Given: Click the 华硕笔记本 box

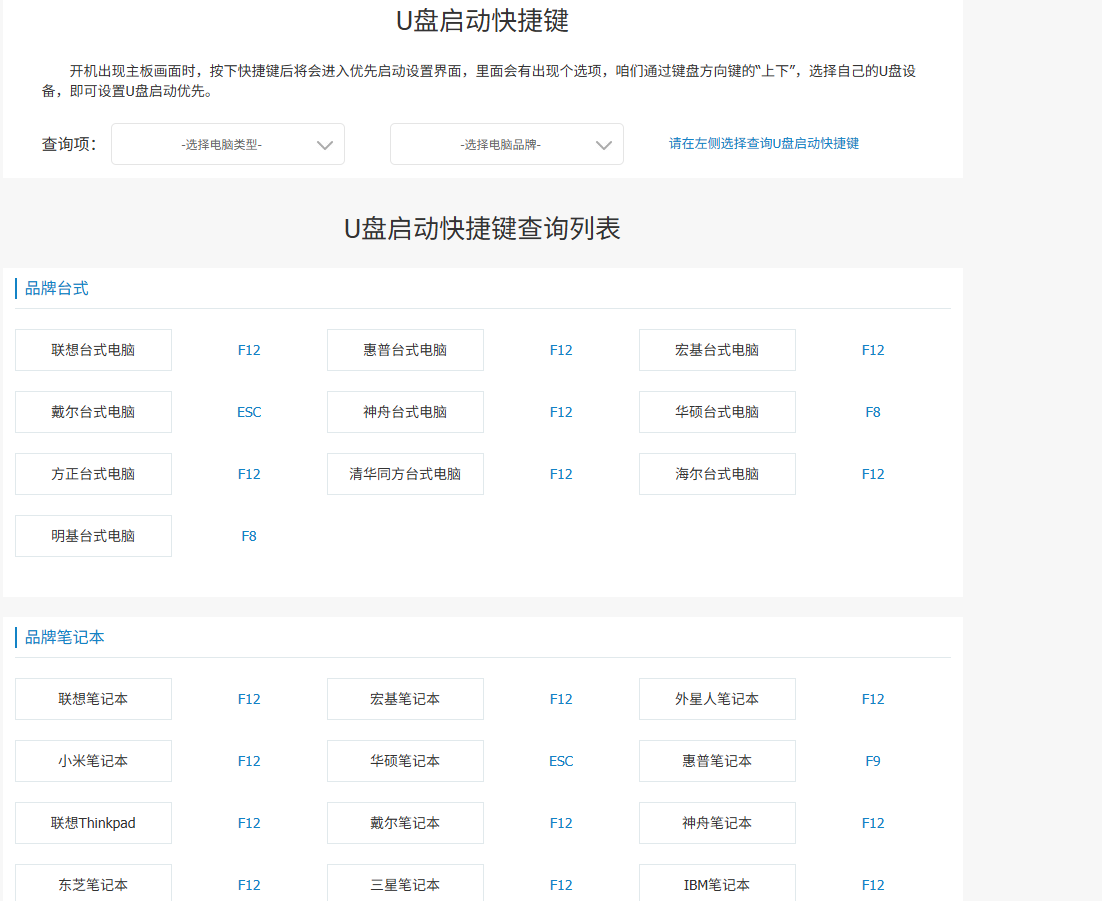Looking at the screenshot, I should click(x=406, y=760).
